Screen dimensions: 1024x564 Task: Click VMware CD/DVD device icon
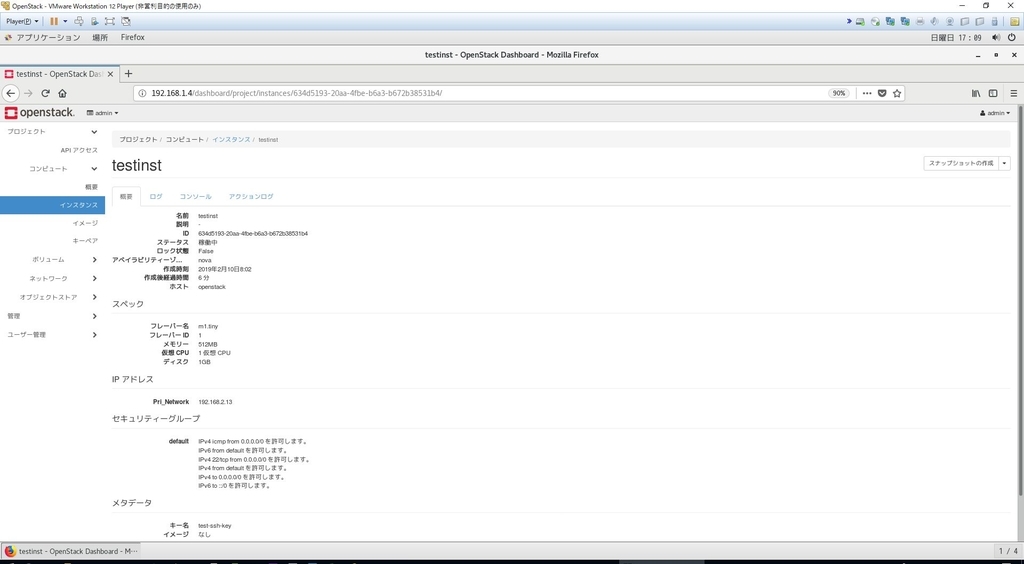tap(875, 22)
